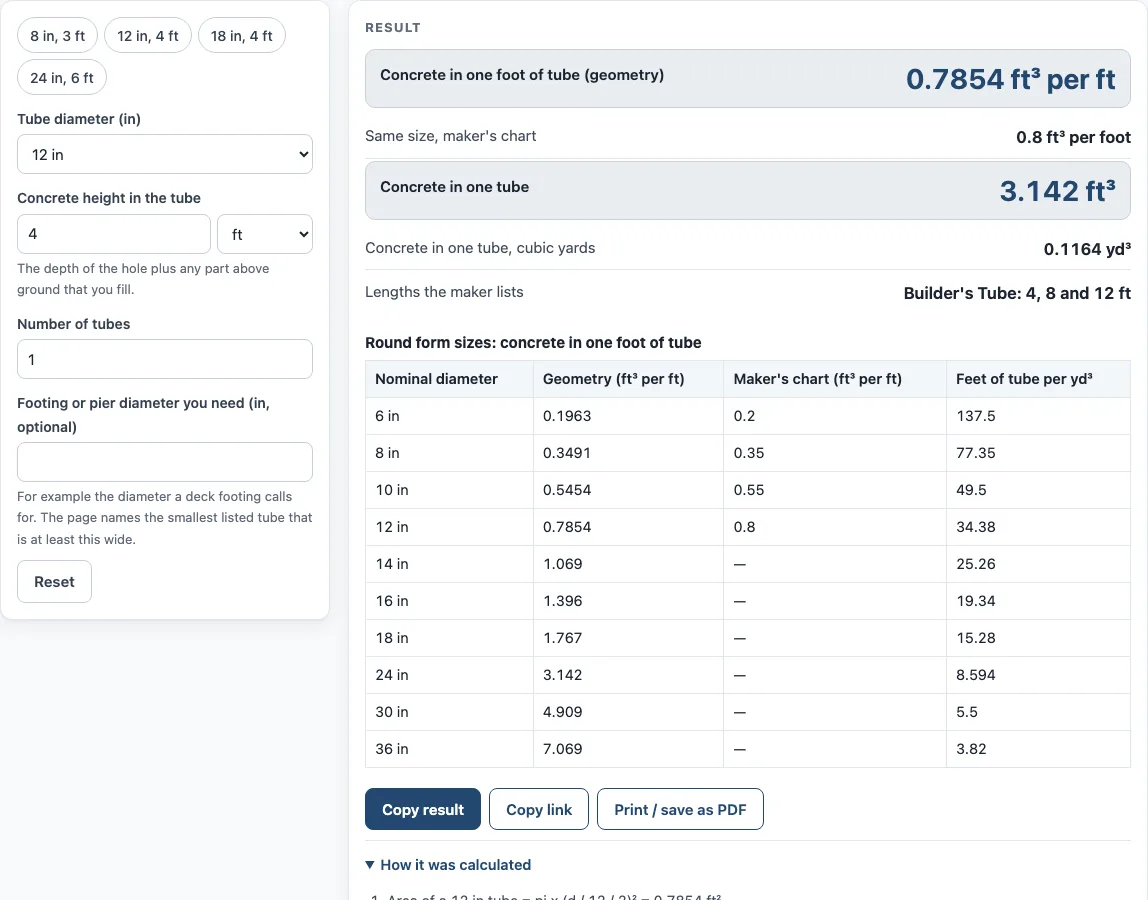The image size is (1148, 900).
Task: Select the 0.7854 ft³ per ft result value
Action: pos(1010,79)
